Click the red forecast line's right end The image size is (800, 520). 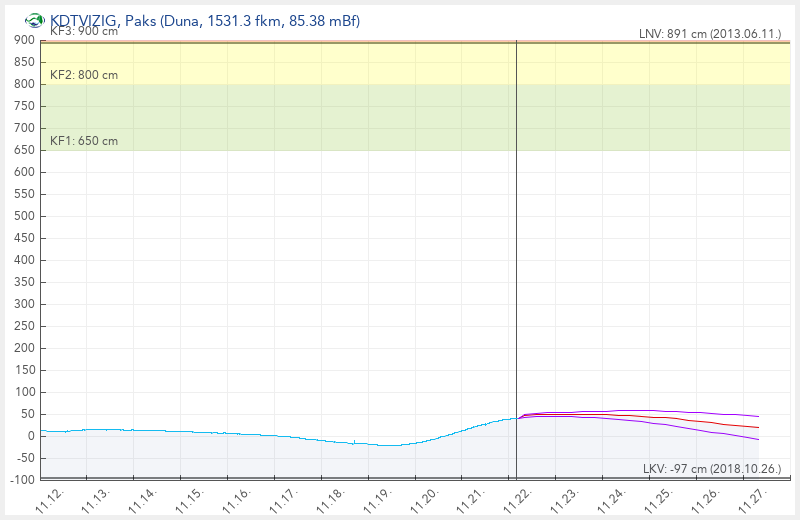pyautogui.click(x=759, y=428)
